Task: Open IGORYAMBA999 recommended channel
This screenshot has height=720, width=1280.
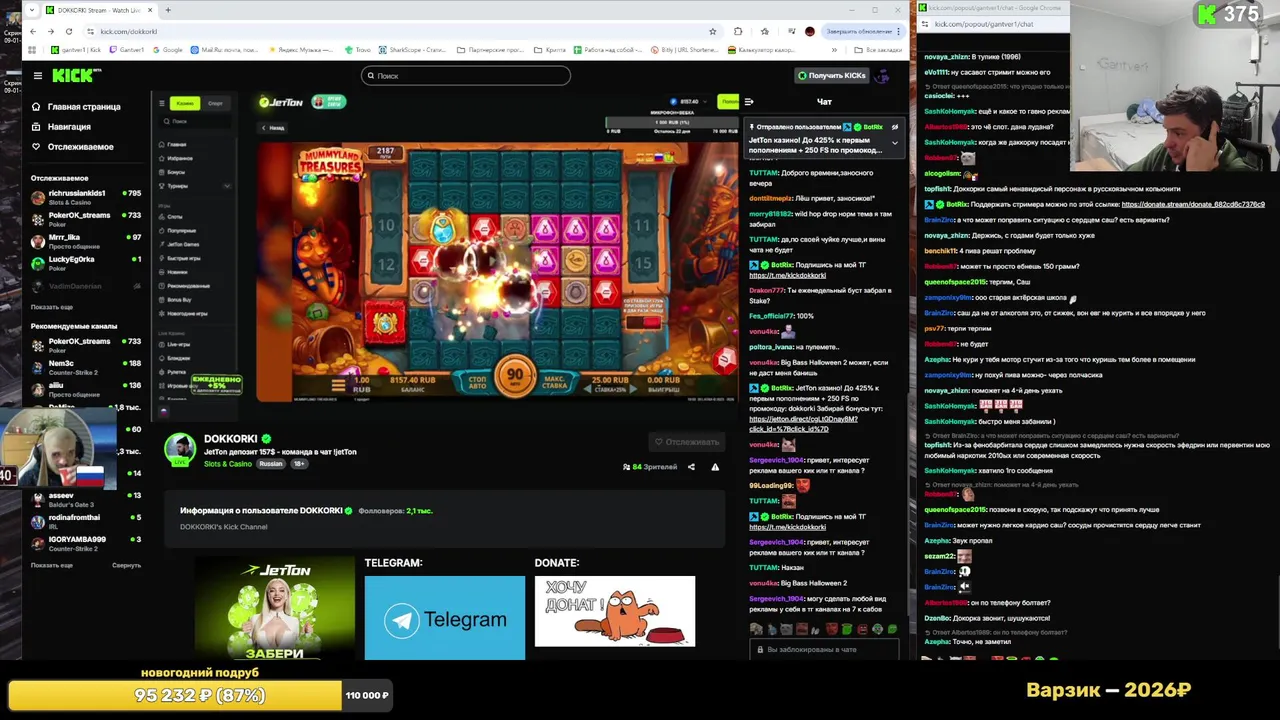Action: [85, 542]
